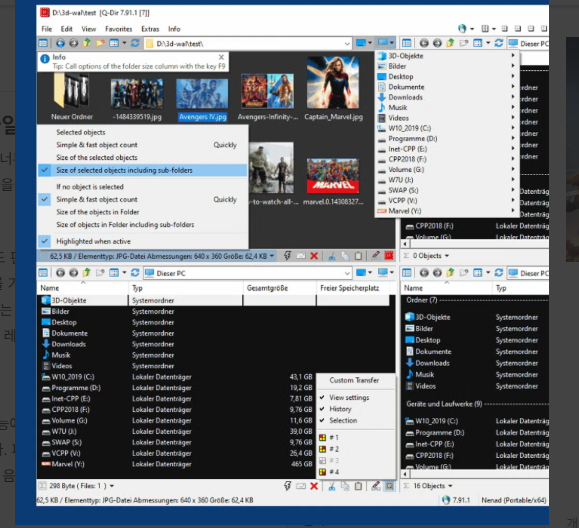Click Typ column header in bottom-left pane

click(186, 288)
